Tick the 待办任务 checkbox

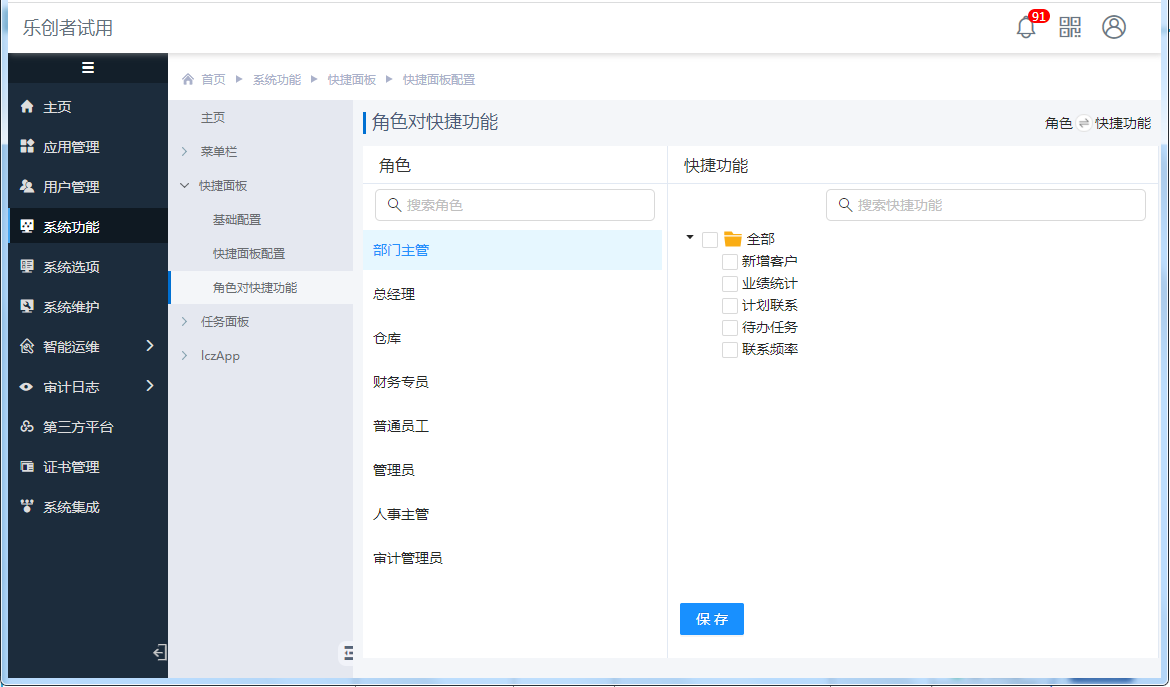730,328
